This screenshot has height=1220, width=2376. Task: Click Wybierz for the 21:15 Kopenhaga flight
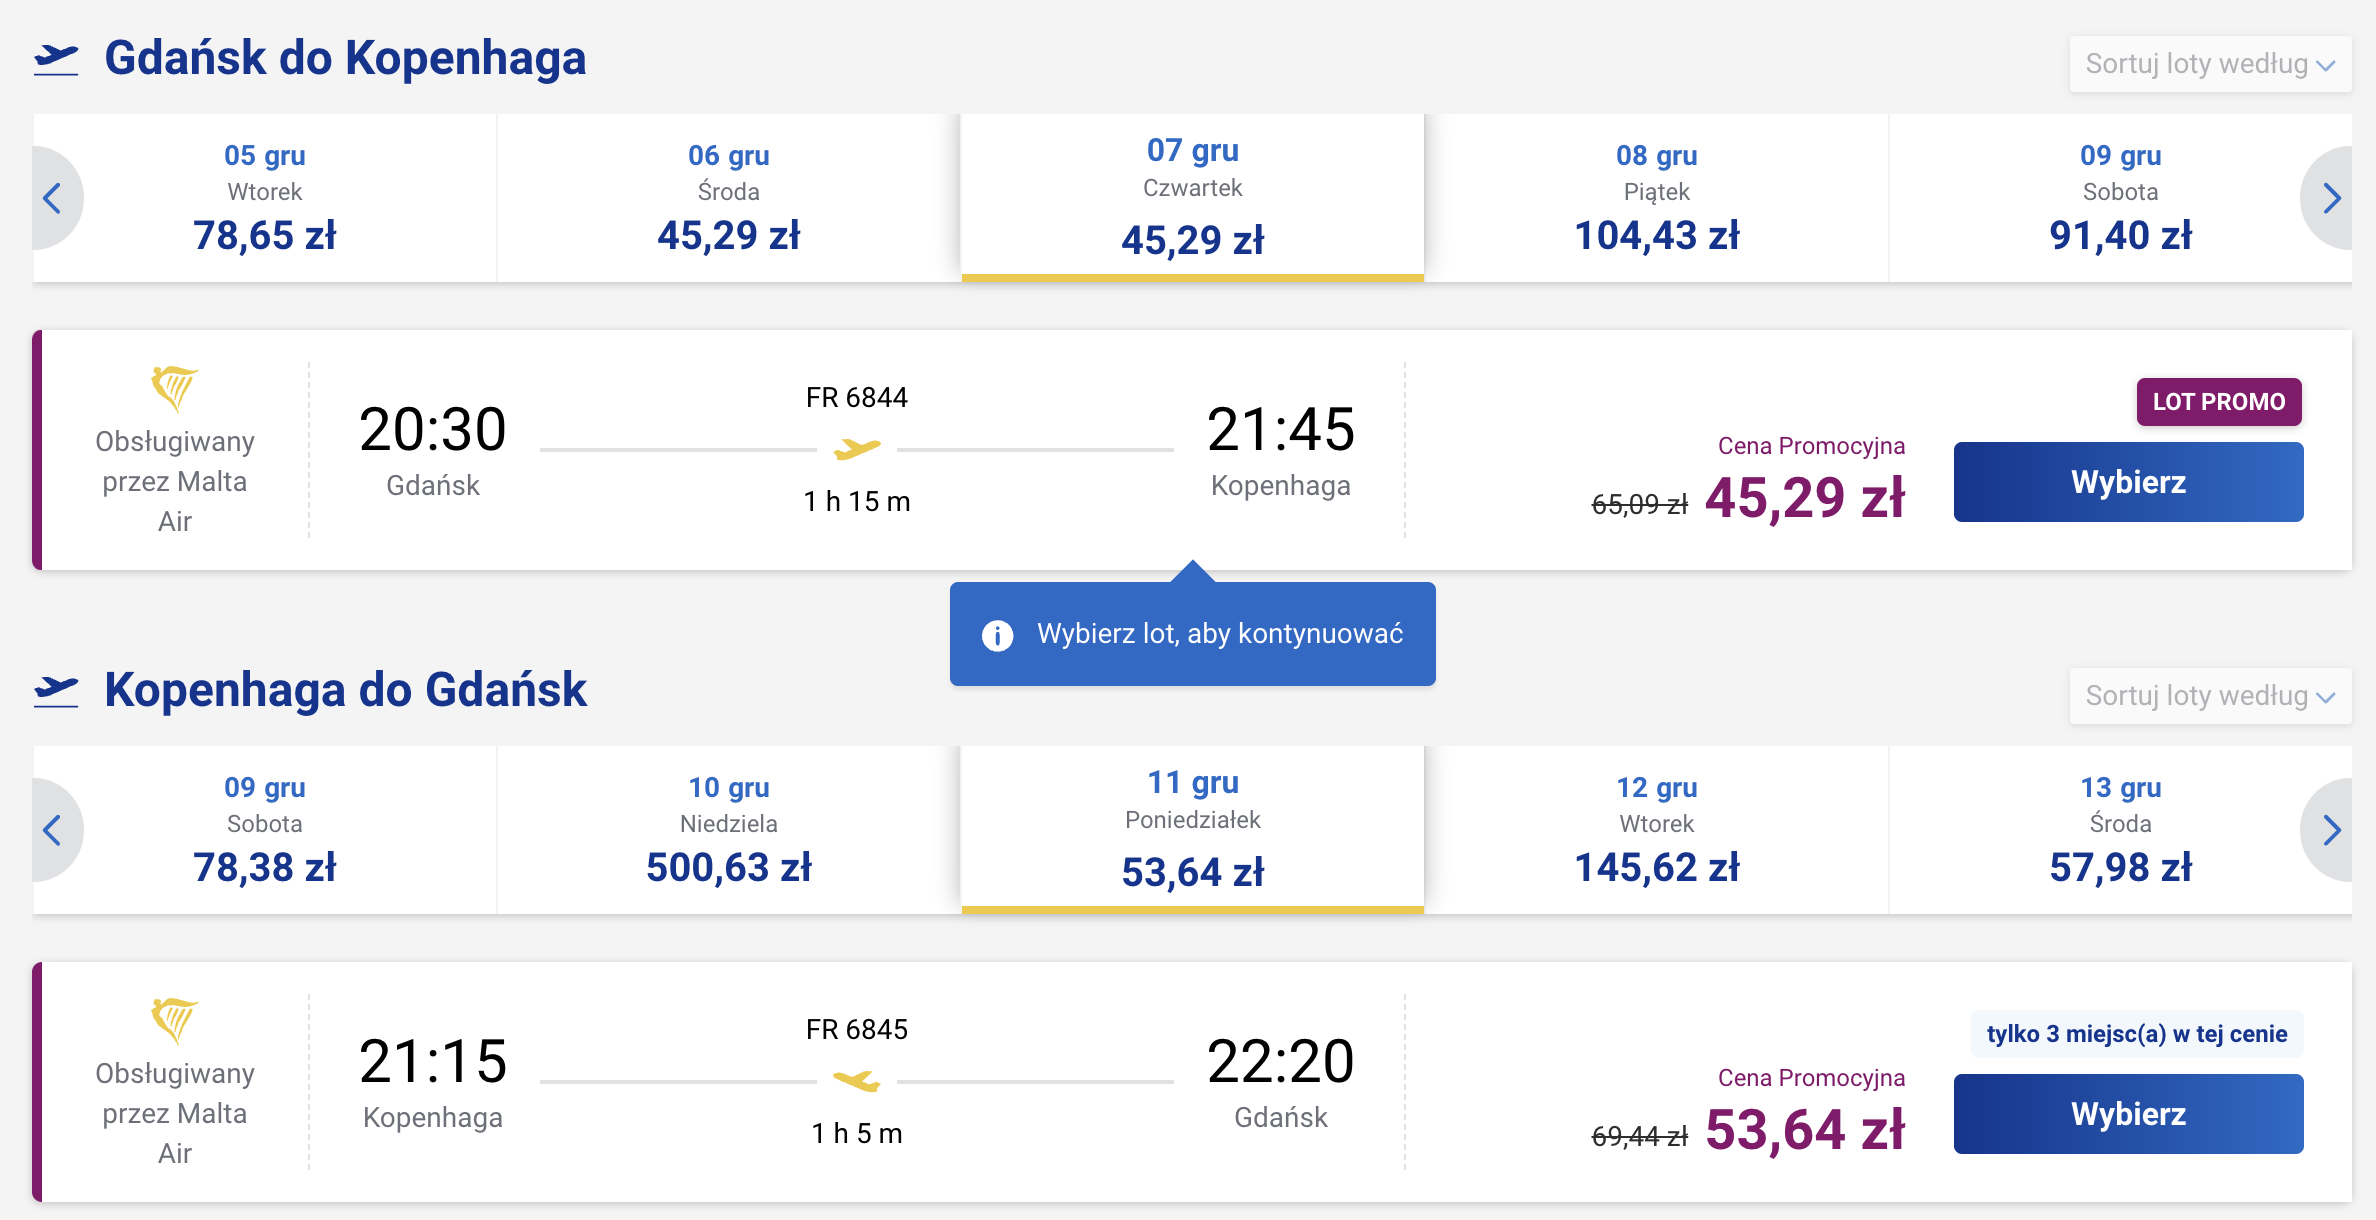tap(2129, 1114)
